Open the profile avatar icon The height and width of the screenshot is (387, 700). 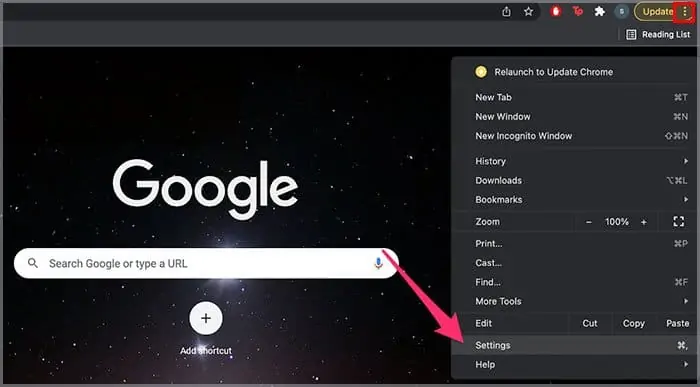click(x=621, y=12)
